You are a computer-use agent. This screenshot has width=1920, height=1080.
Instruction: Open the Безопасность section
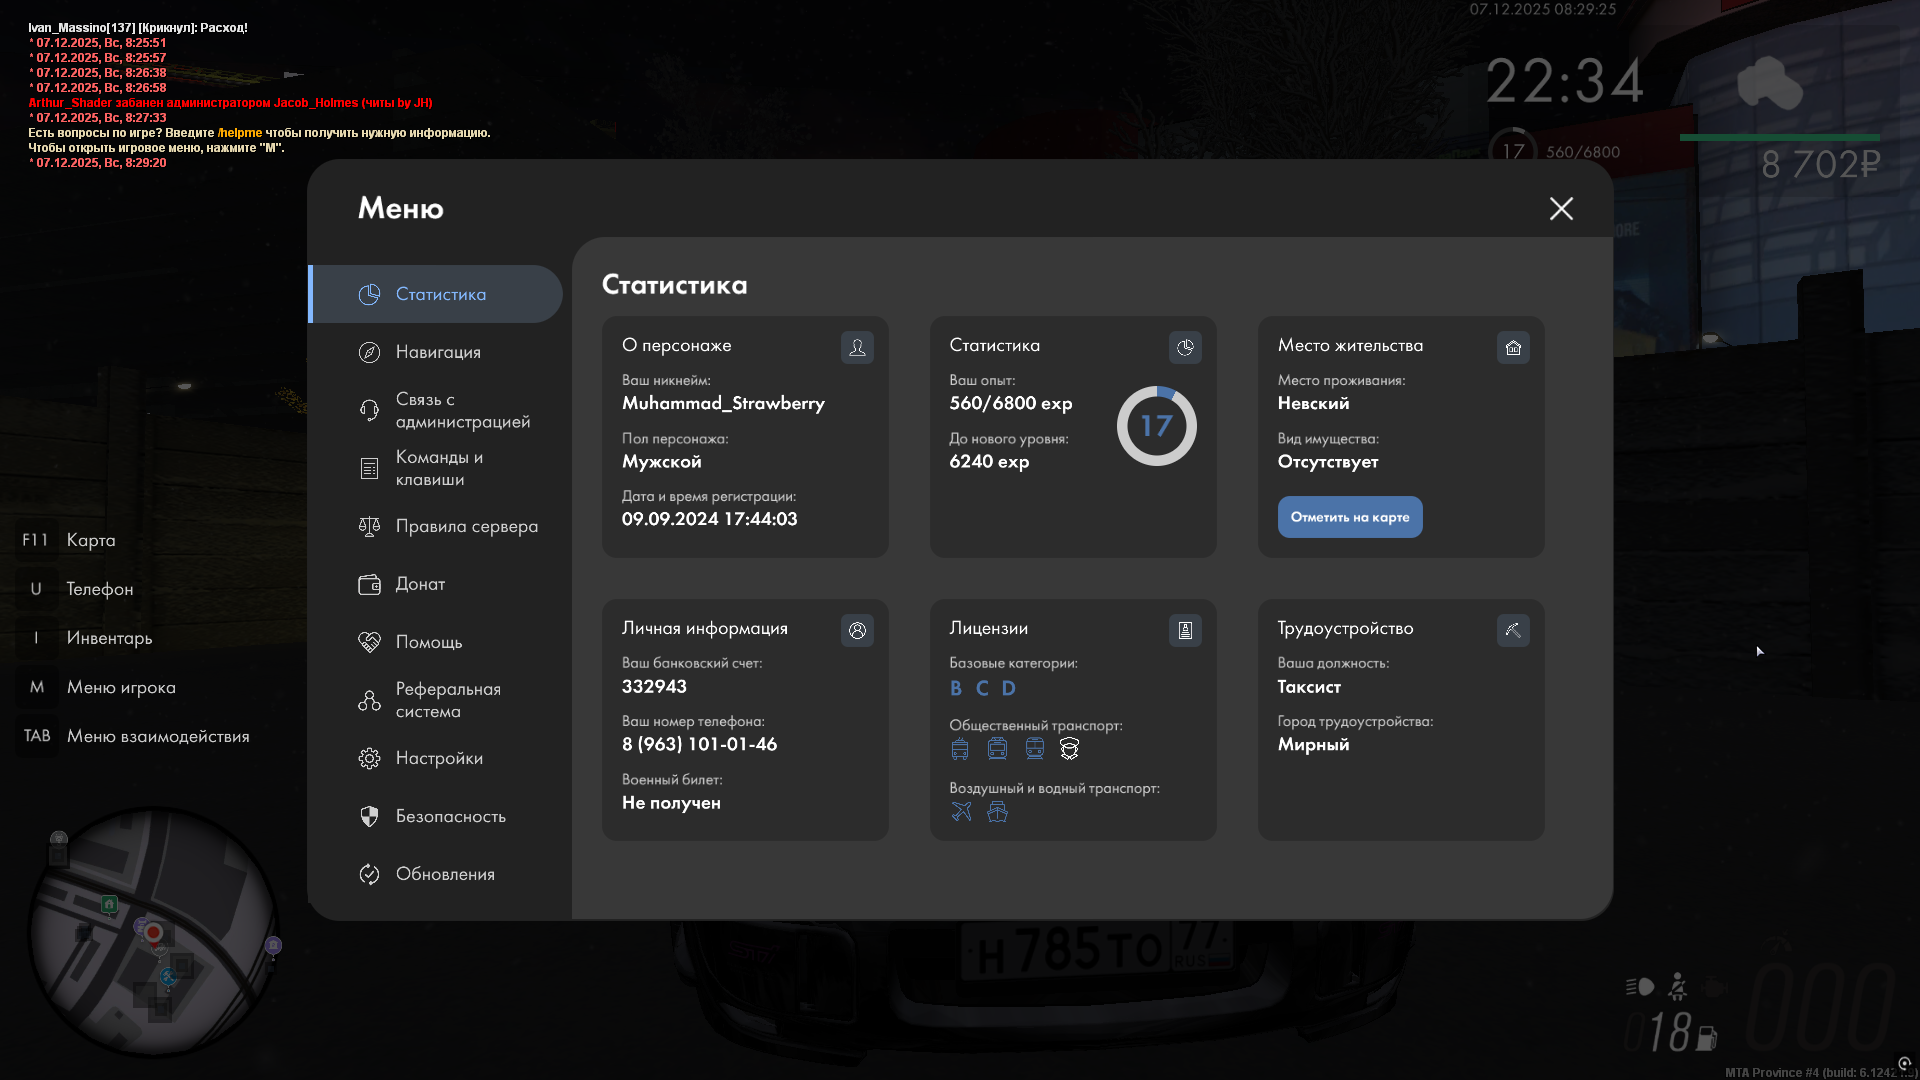coord(450,816)
